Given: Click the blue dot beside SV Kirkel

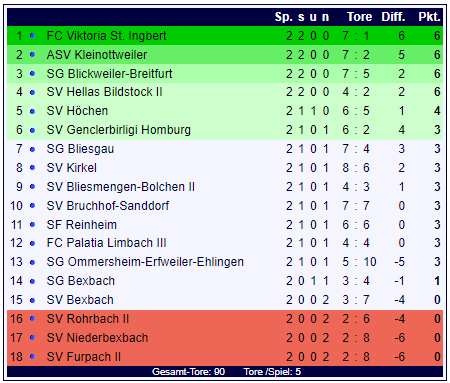Looking at the screenshot, I should pyautogui.click(x=32, y=168).
